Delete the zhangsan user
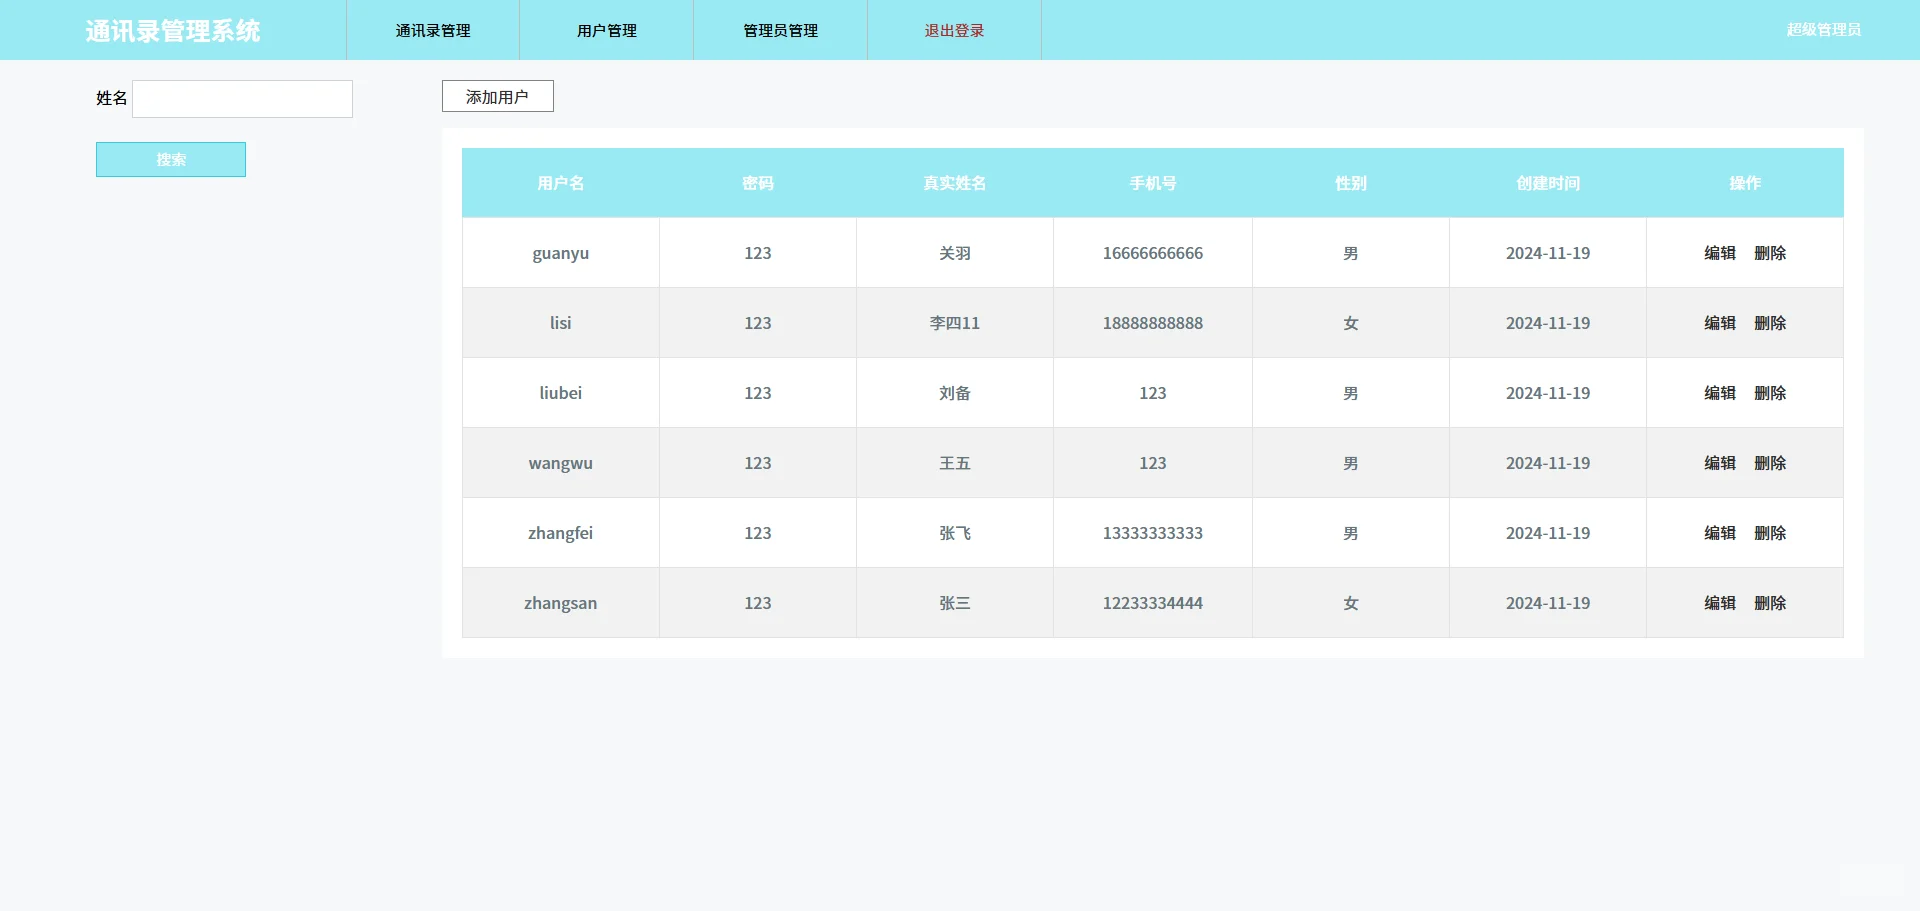 (1771, 603)
